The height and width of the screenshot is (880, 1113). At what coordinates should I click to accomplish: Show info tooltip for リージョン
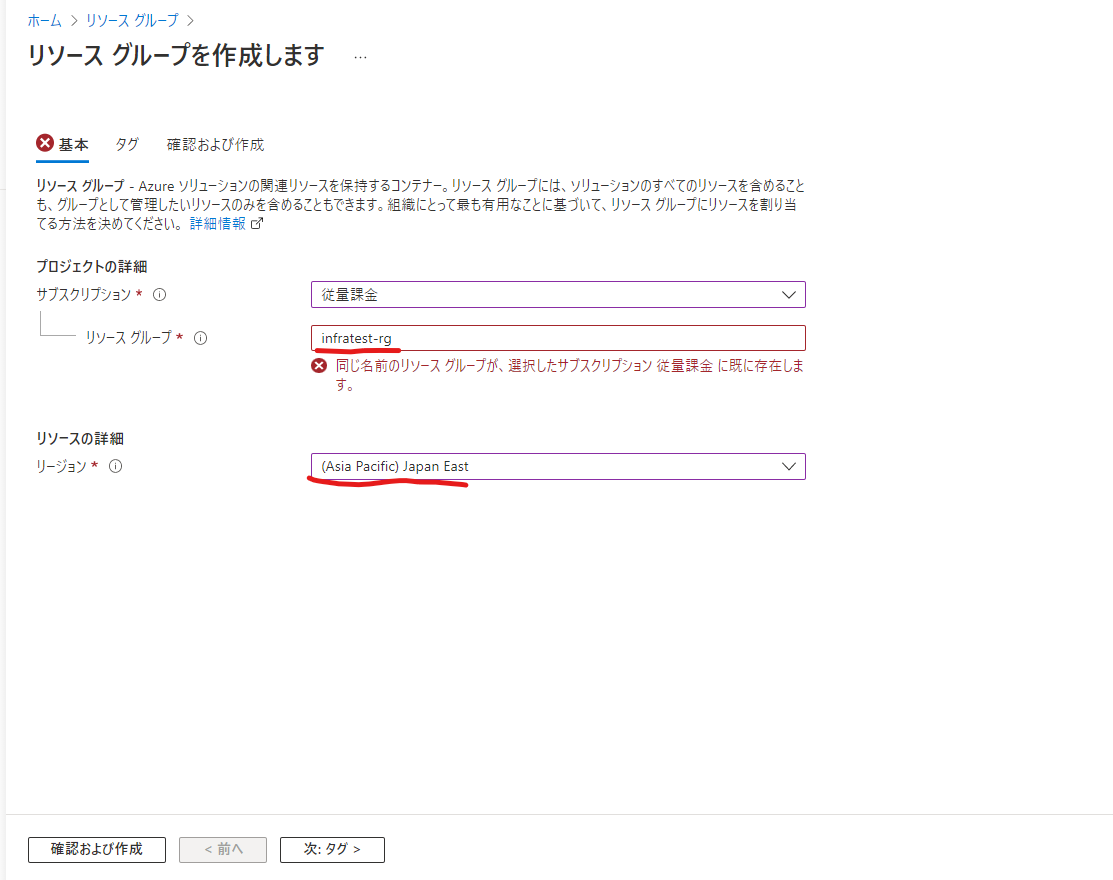(116, 466)
